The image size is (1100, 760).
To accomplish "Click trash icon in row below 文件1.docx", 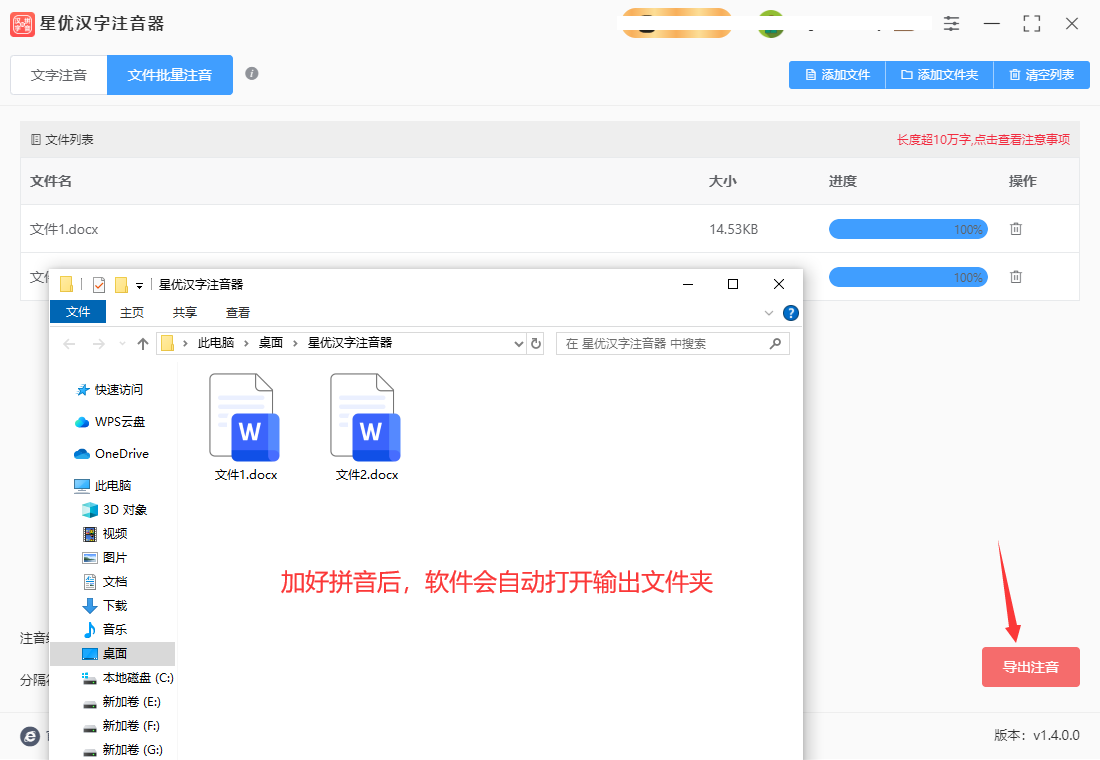I will (1016, 276).
